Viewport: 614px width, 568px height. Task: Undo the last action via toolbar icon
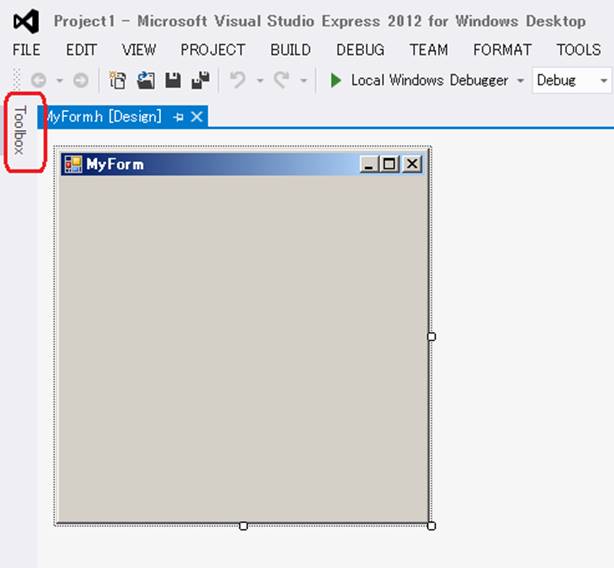point(237,81)
